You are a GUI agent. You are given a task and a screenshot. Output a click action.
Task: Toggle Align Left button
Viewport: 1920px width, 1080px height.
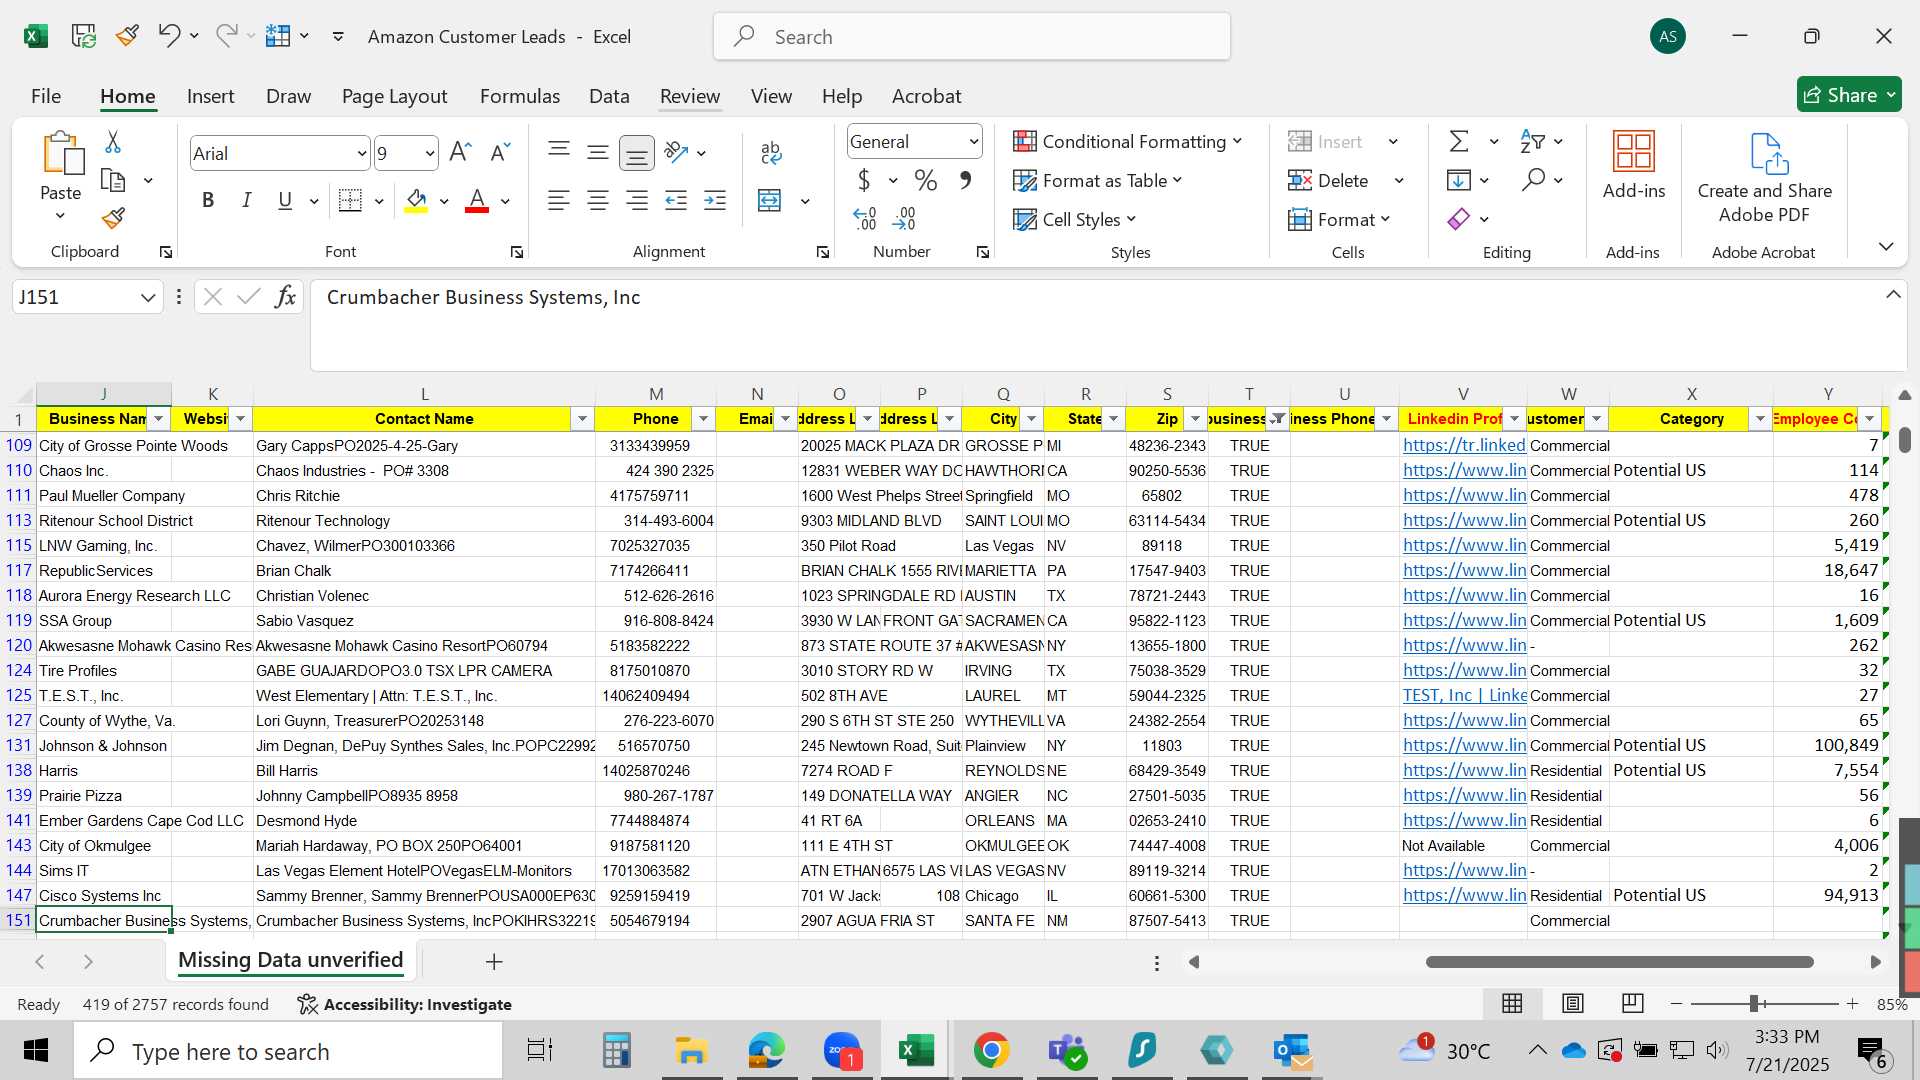[559, 201]
